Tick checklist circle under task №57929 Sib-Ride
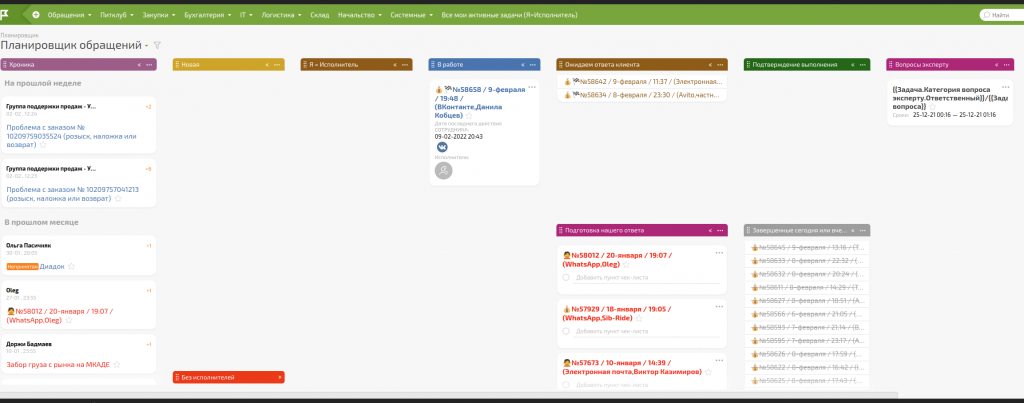 [x=566, y=330]
